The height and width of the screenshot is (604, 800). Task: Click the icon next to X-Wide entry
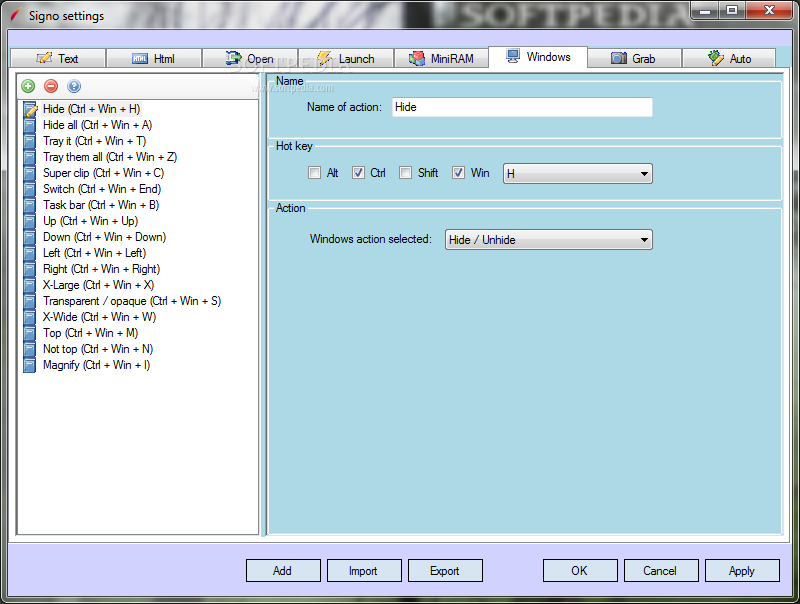[x=30, y=317]
